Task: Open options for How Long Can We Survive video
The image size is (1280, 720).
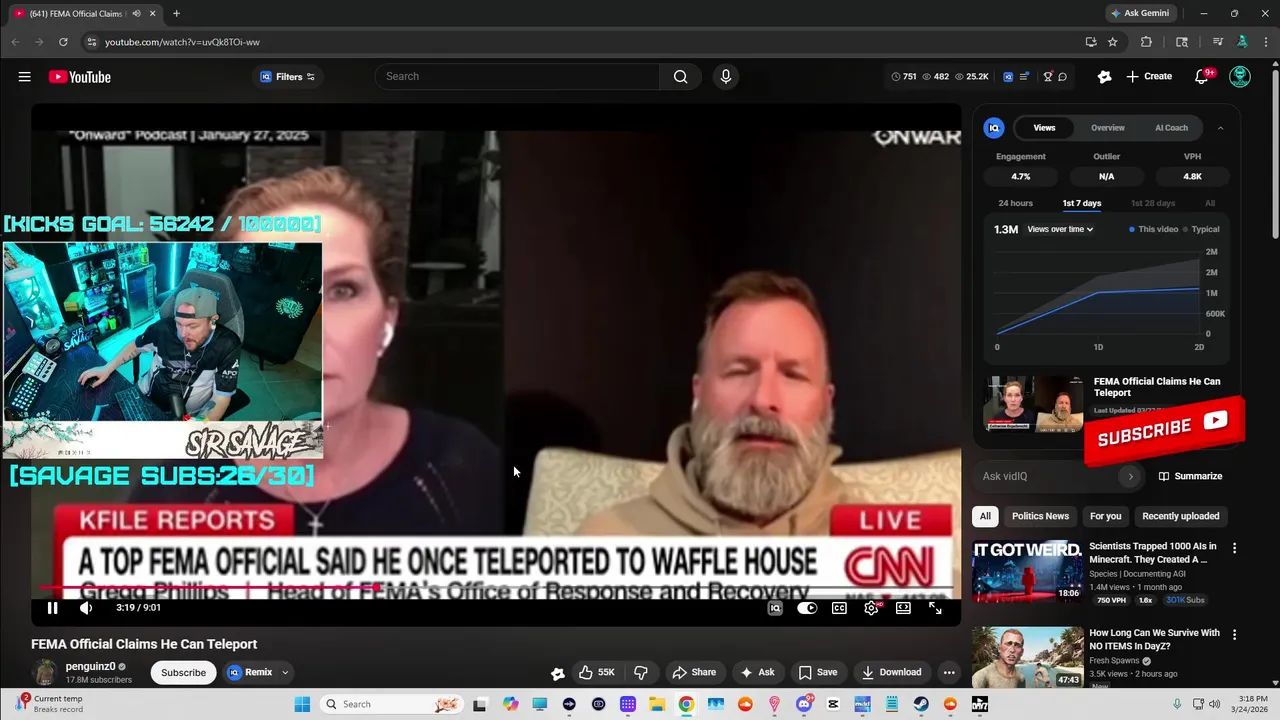Action: pyautogui.click(x=1234, y=634)
